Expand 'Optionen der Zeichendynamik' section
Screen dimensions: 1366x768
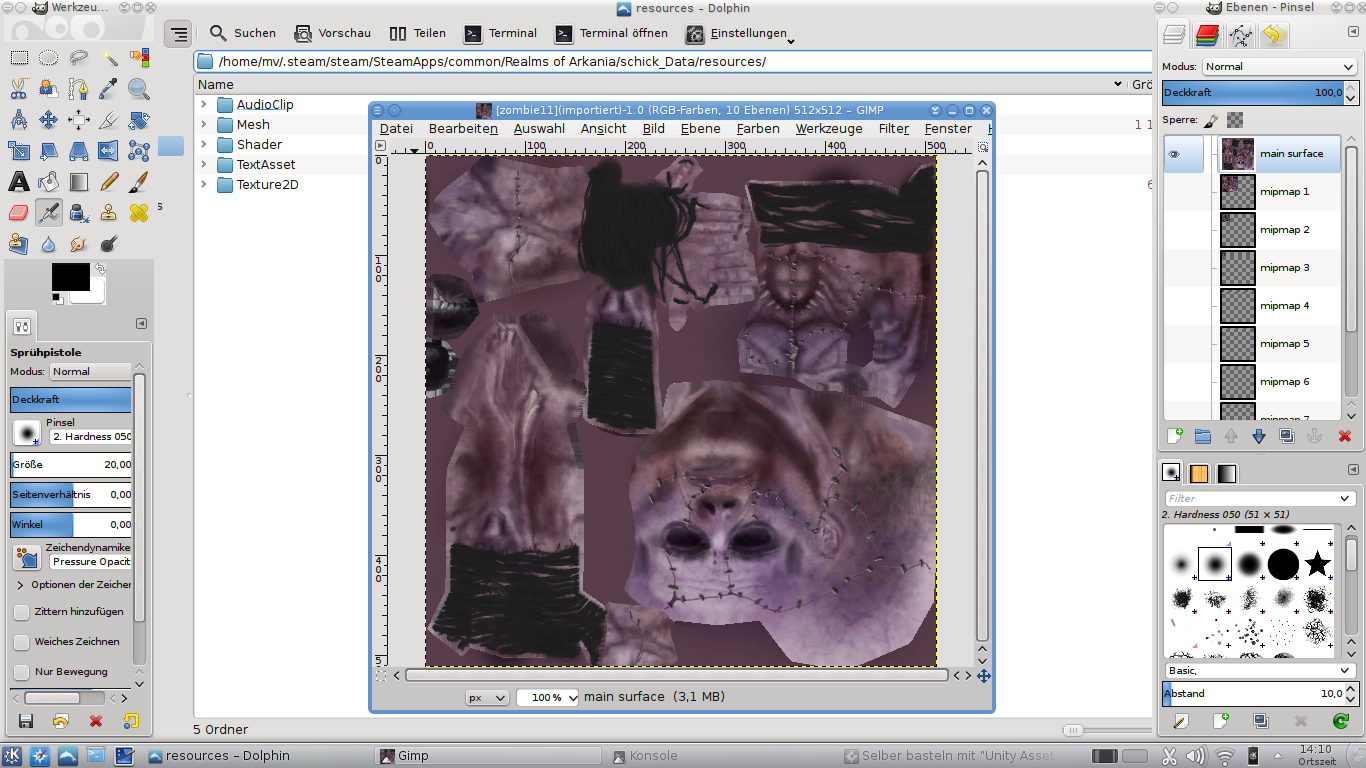point(21,585)
